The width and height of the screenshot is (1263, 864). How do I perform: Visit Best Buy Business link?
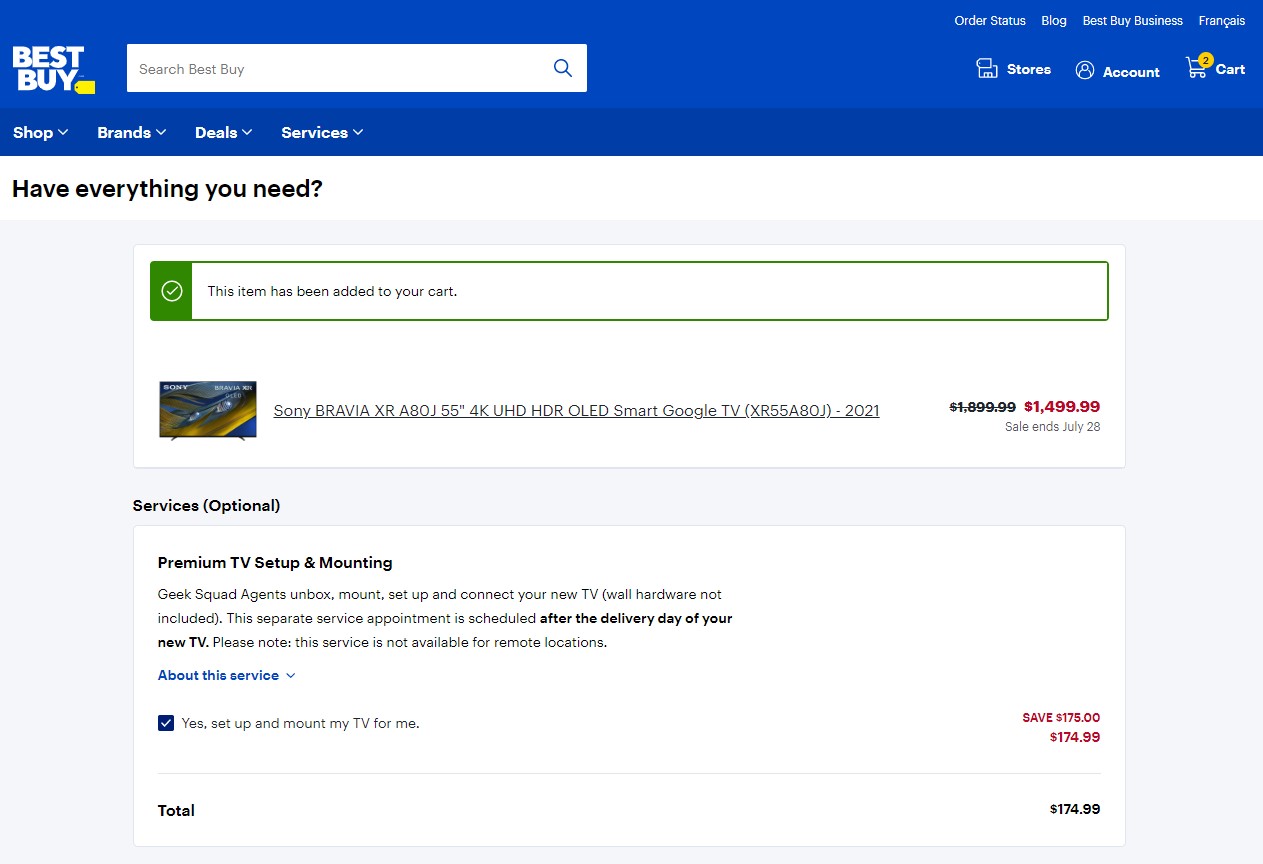point(1133,21)
